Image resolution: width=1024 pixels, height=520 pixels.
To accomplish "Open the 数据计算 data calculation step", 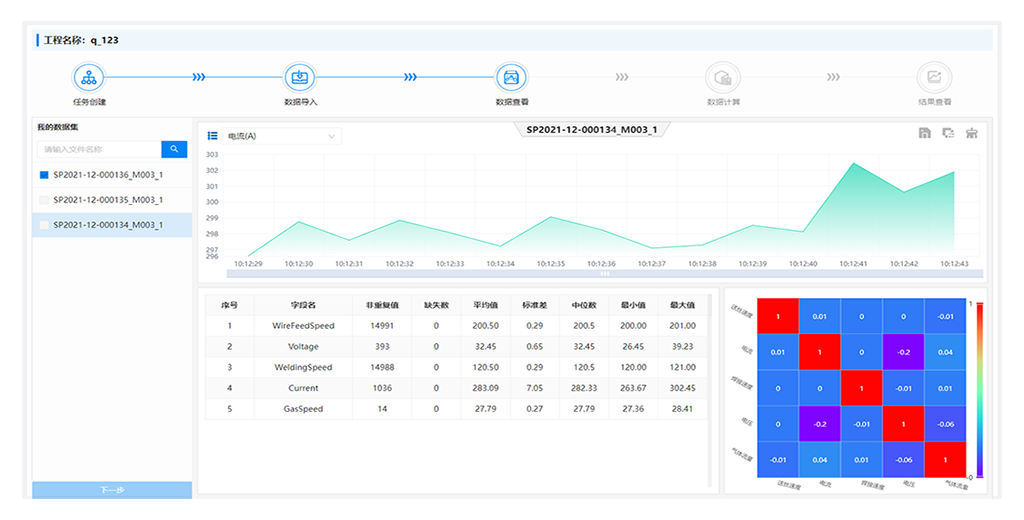I will [x=722, y=77].
